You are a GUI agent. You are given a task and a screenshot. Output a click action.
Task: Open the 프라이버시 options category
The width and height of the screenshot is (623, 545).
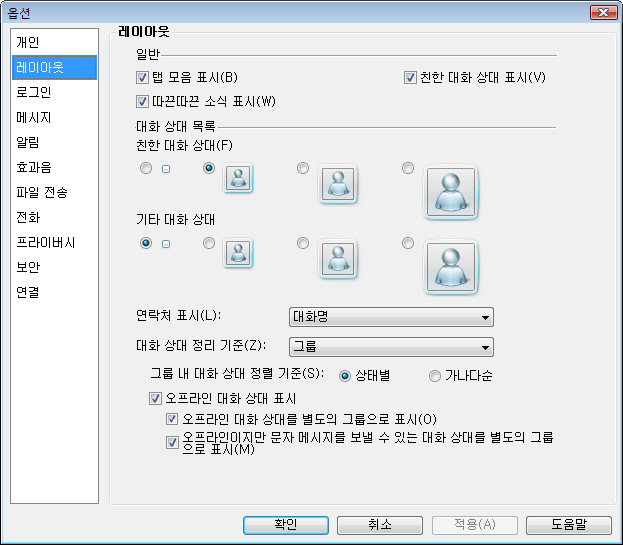coord(54,242)
